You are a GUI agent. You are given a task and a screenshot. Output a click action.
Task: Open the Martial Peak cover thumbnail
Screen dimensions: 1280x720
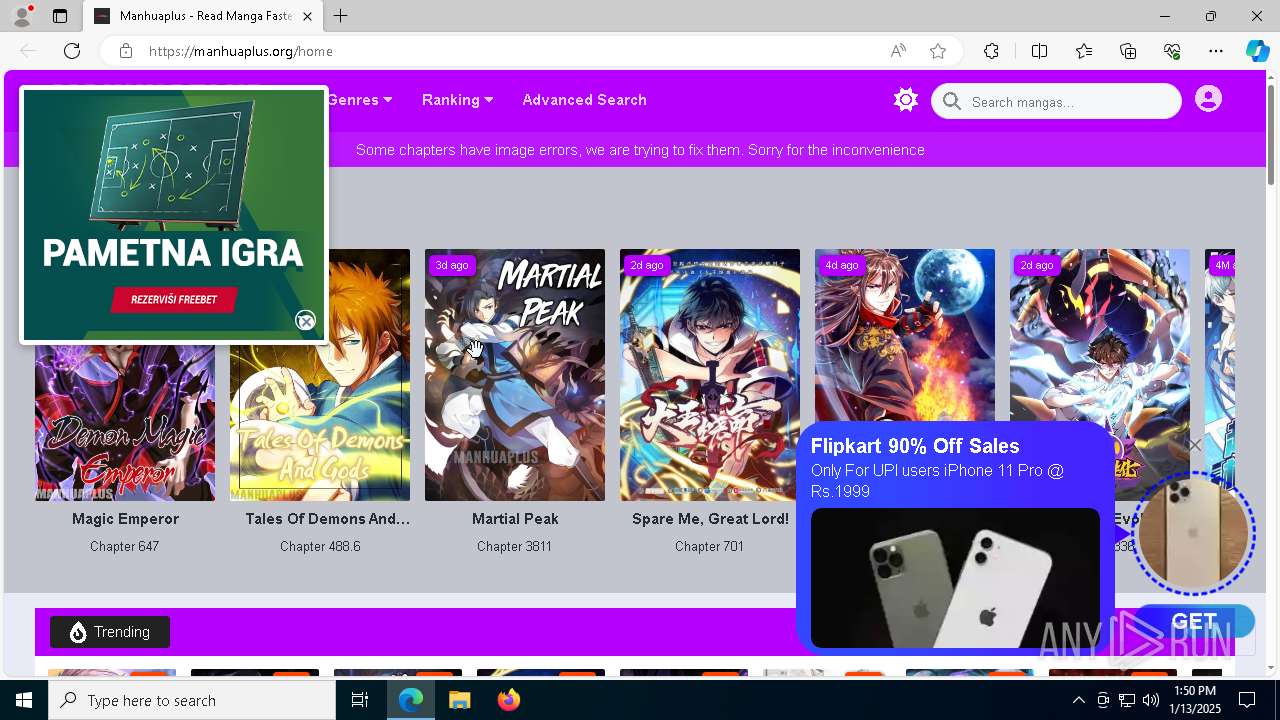pos(515,375)
